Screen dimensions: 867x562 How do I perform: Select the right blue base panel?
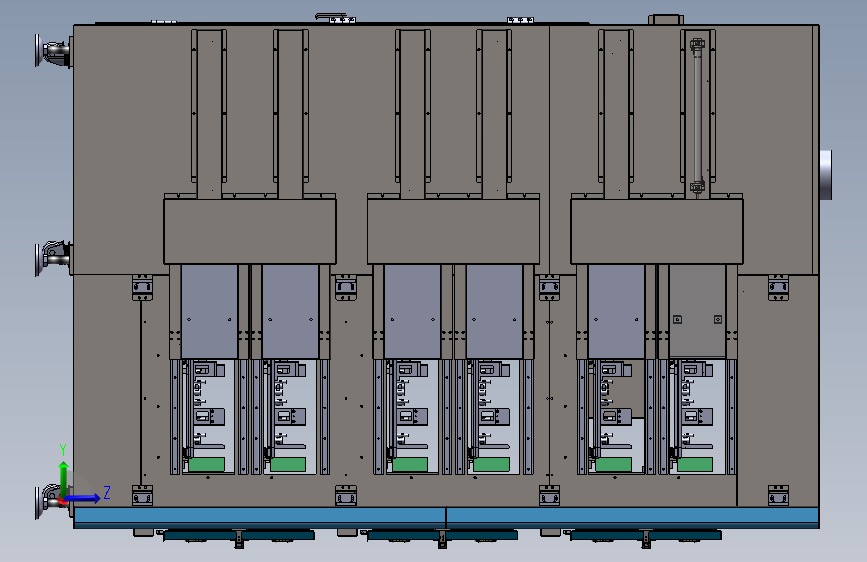click(x=633, y=516)
